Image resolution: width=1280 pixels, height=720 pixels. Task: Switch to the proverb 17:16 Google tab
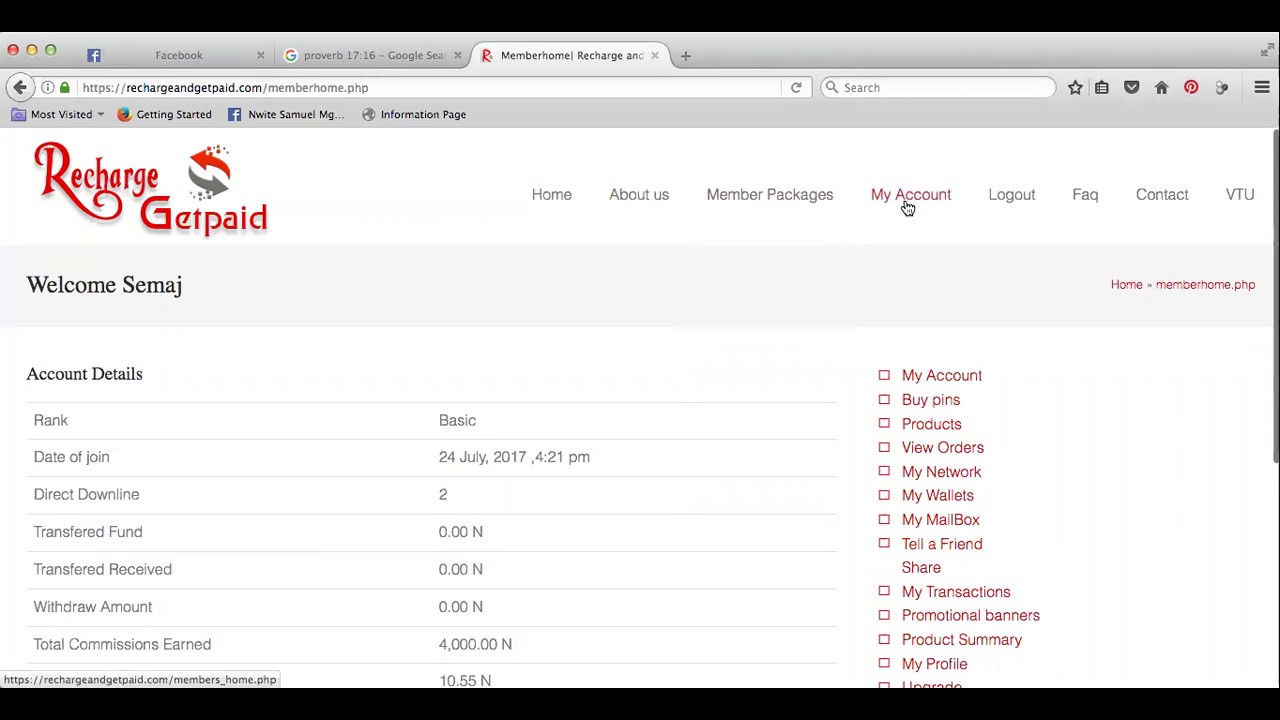click(x=372, y=55)
